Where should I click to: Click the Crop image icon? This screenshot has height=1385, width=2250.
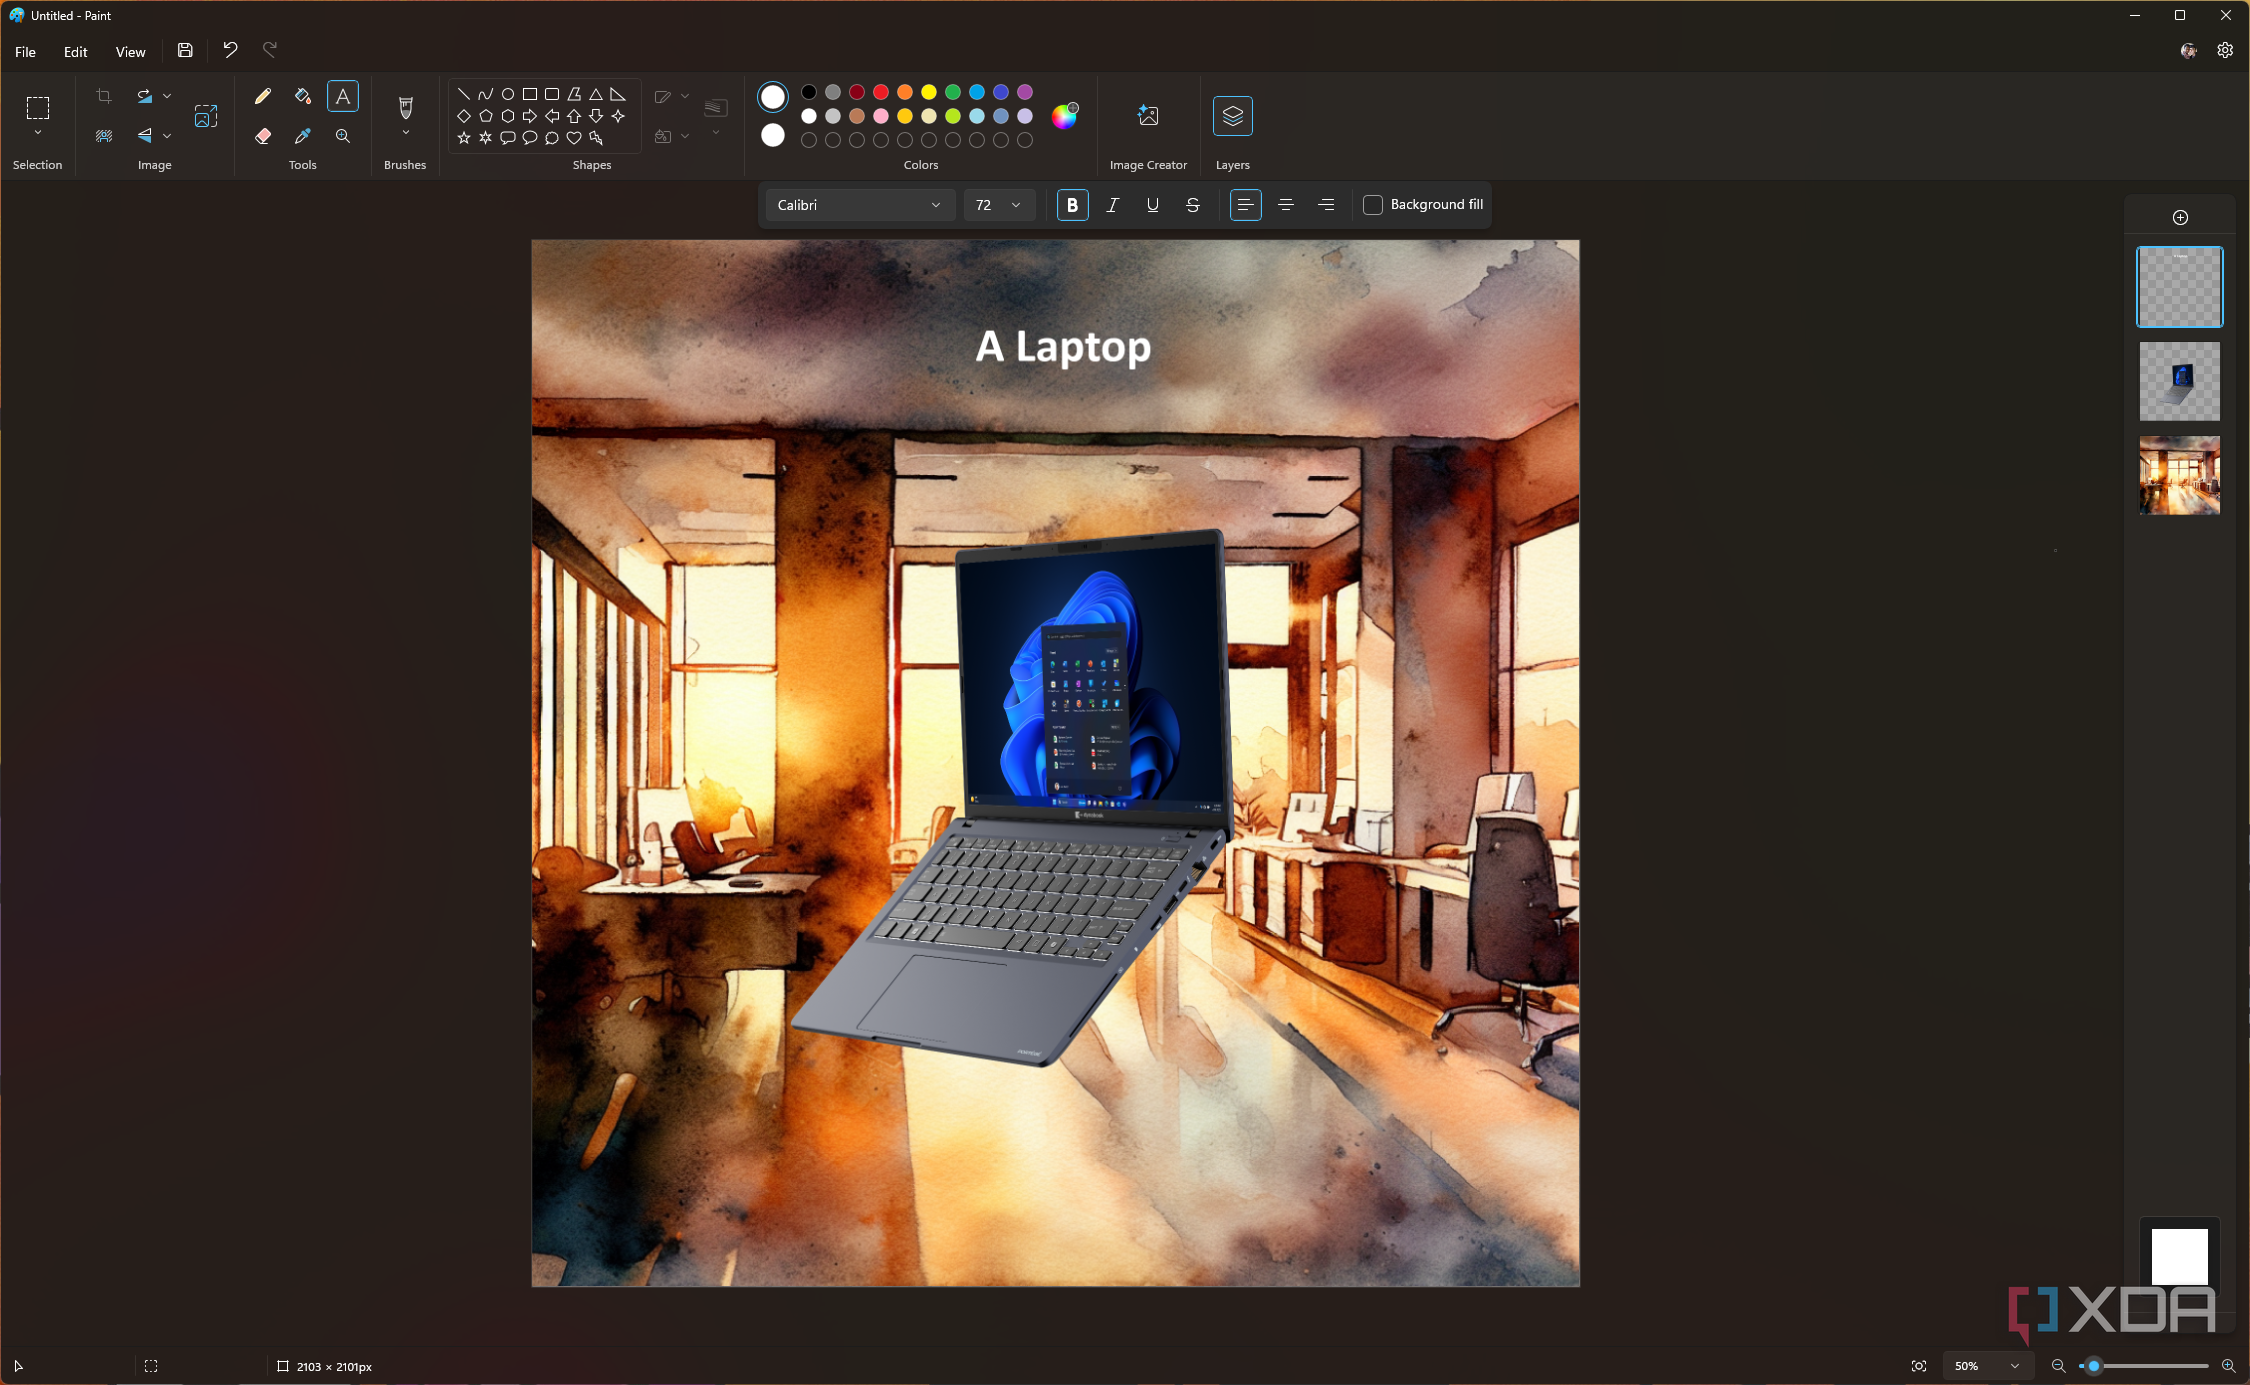[104, 96]
